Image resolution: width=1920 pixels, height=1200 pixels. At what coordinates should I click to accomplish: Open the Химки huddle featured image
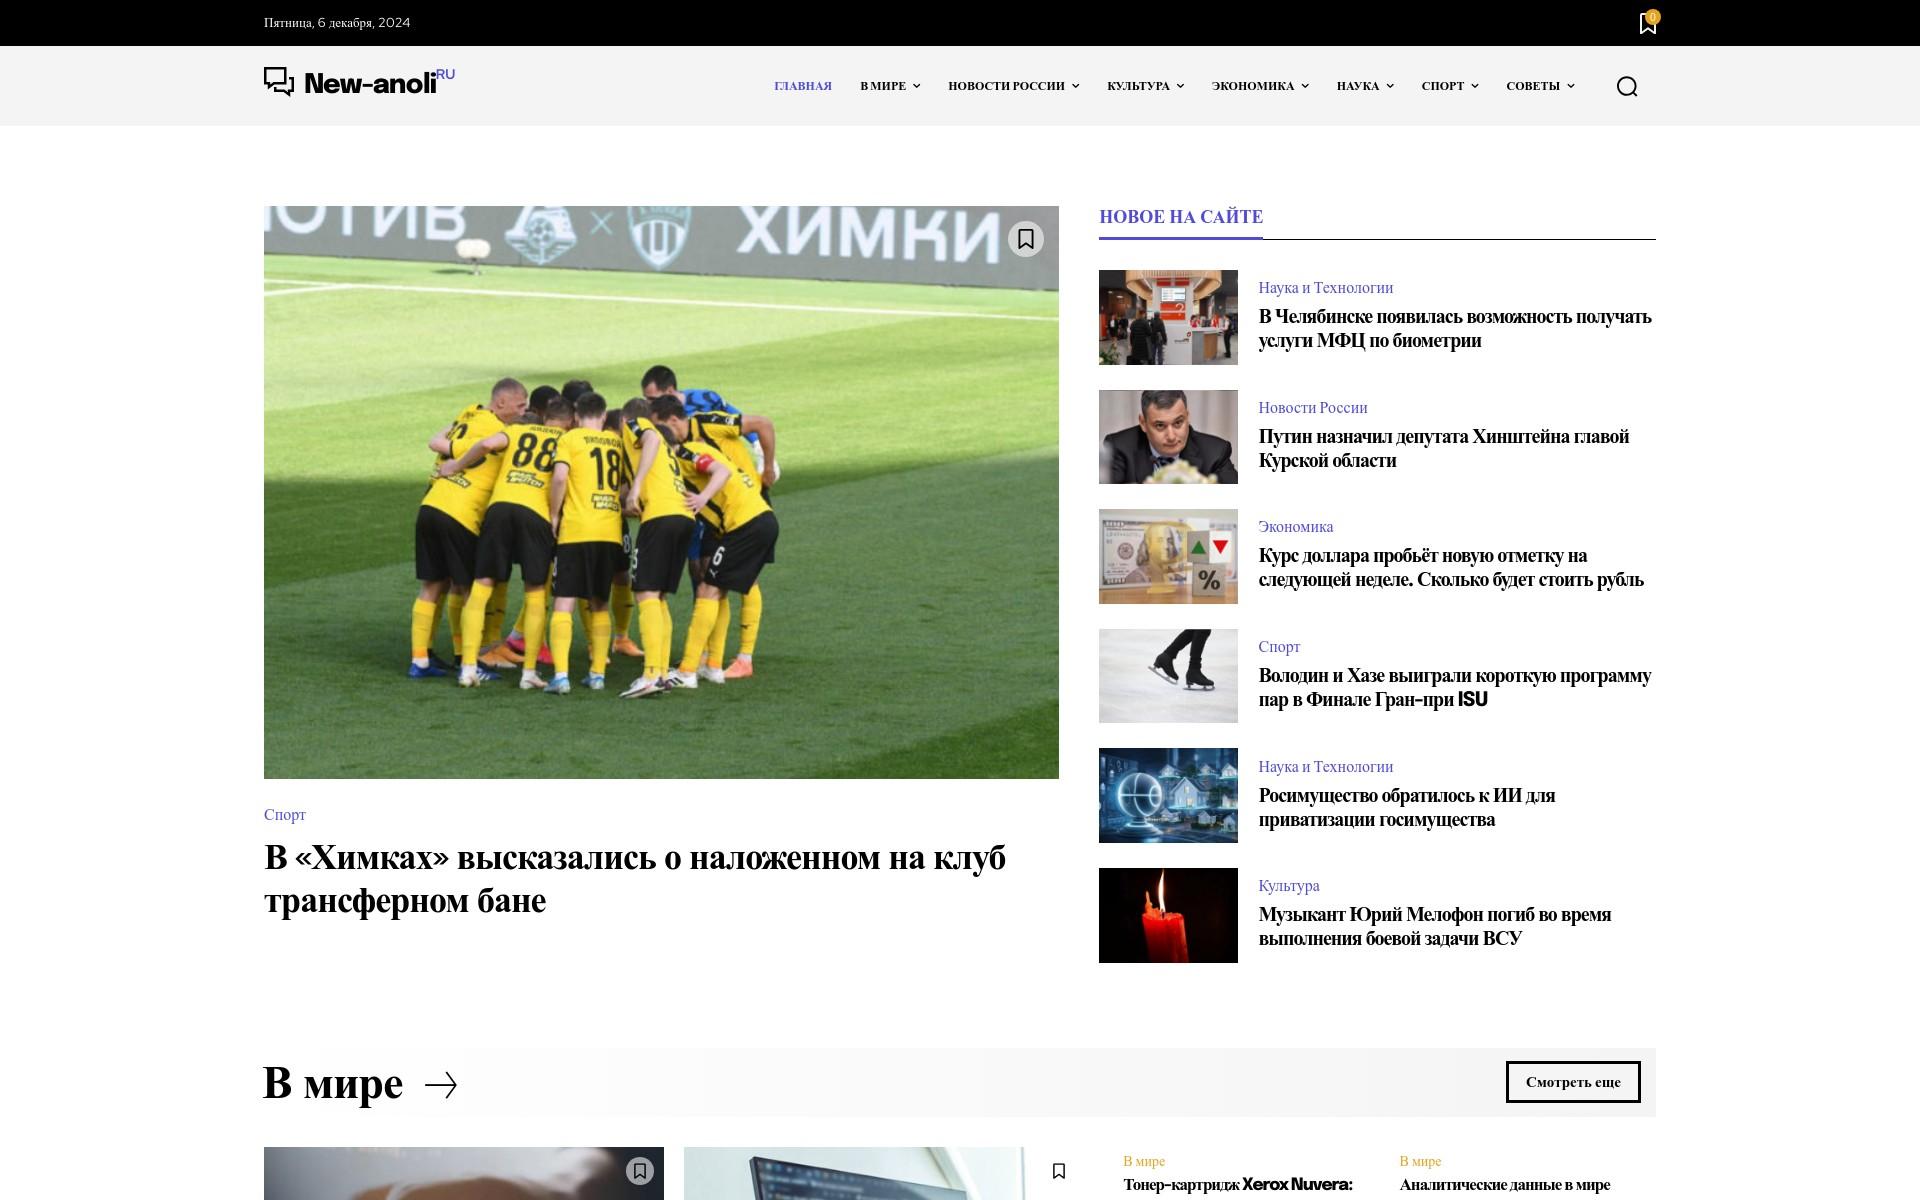click(661, 492)
